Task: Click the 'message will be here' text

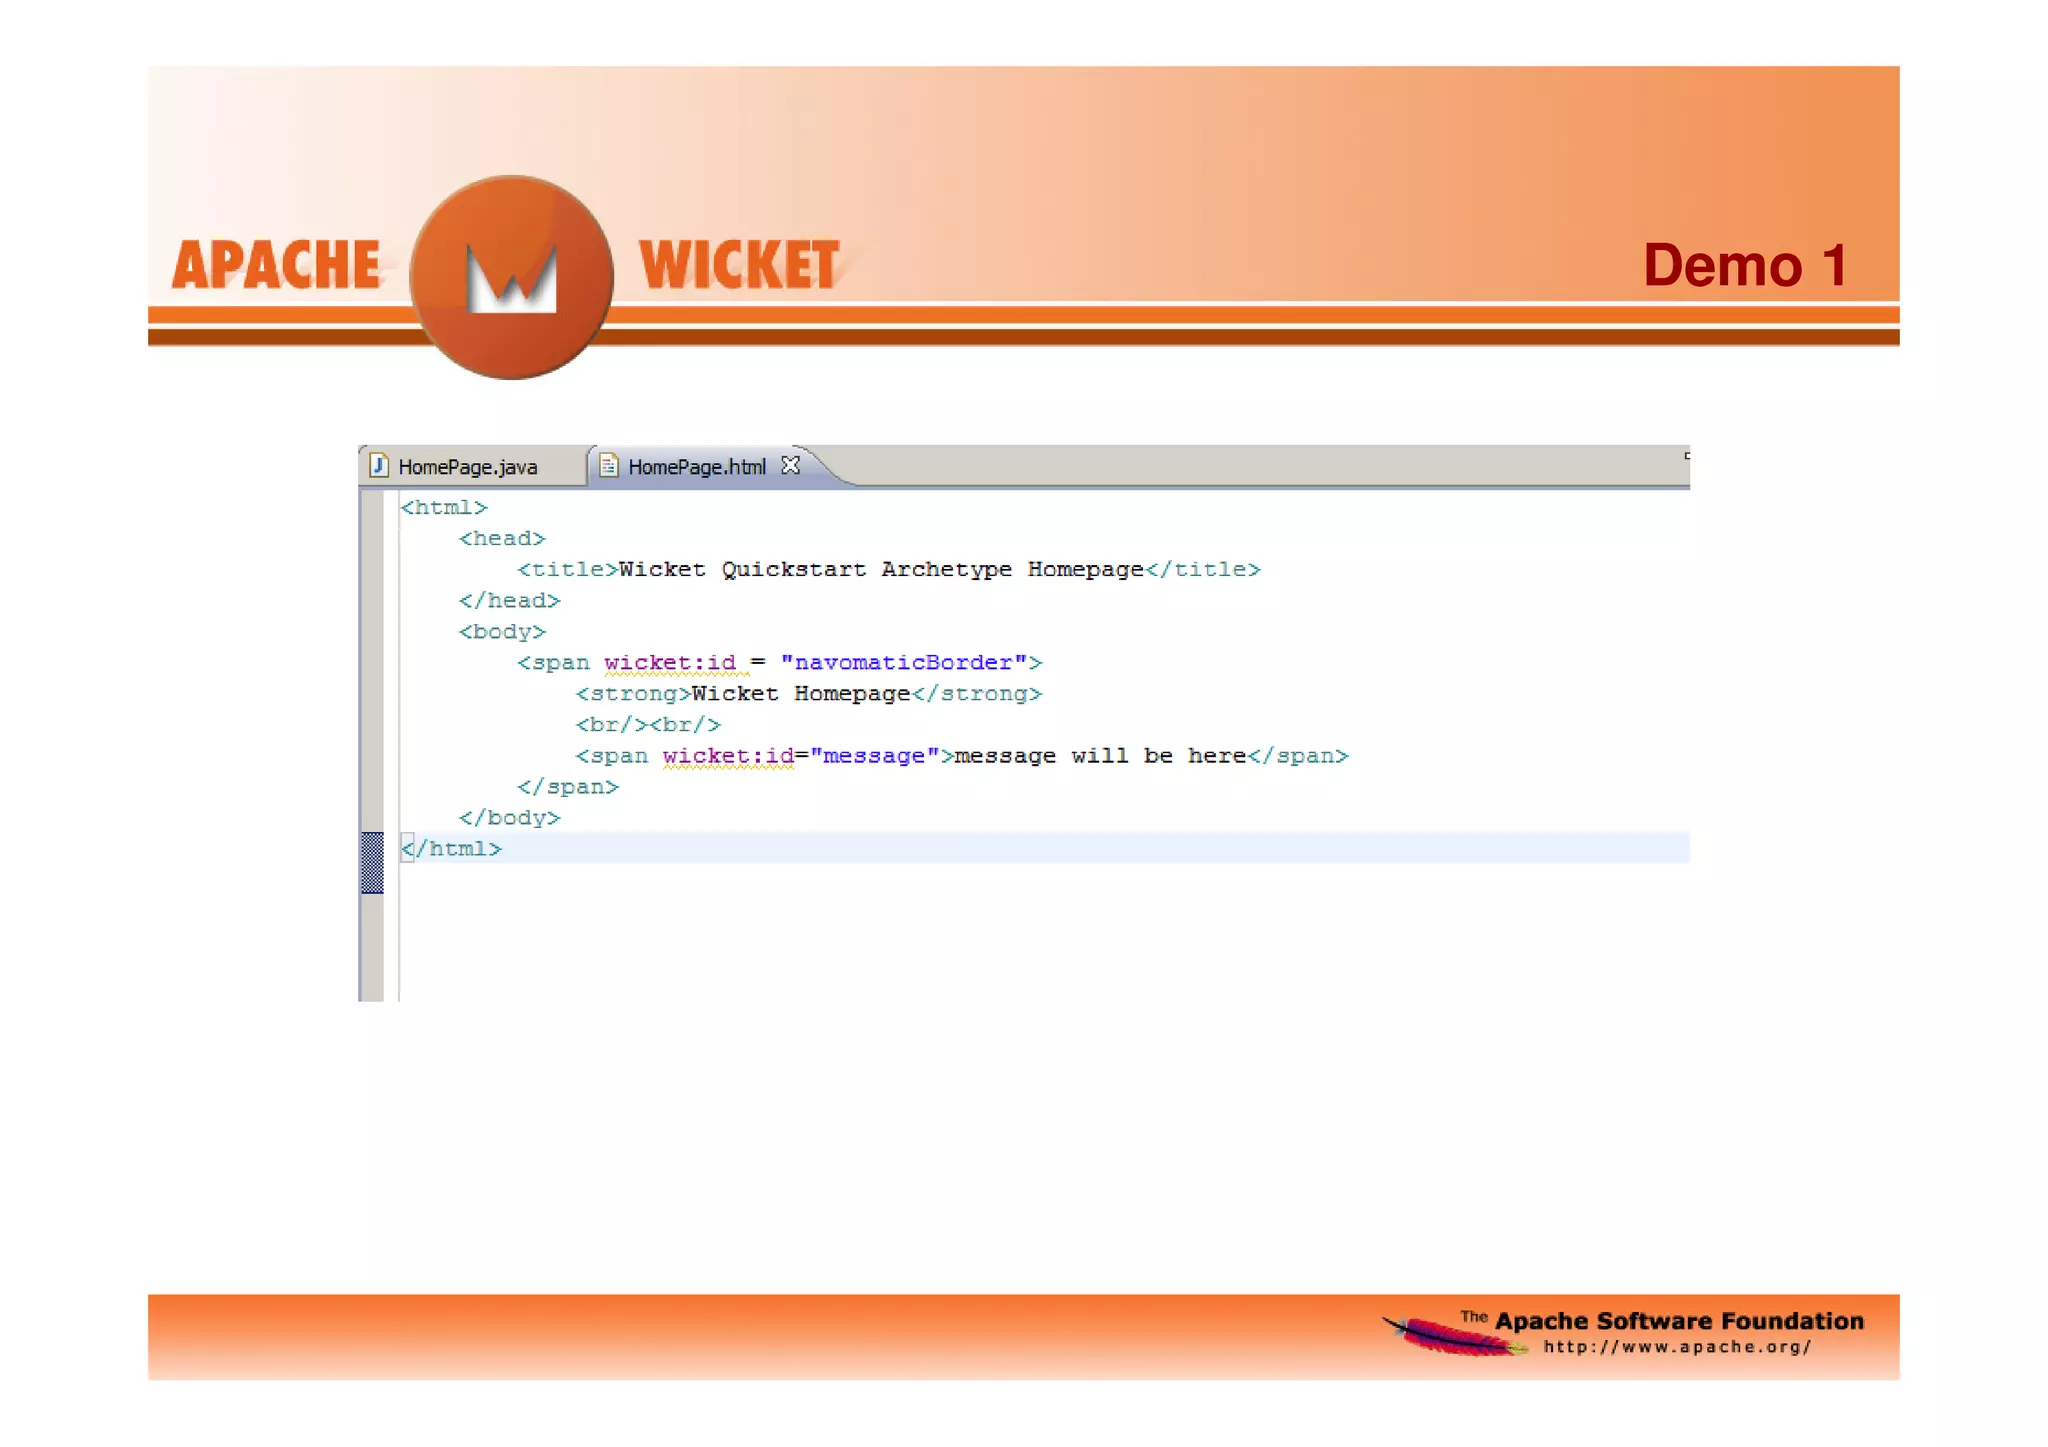Action: 1100,756
